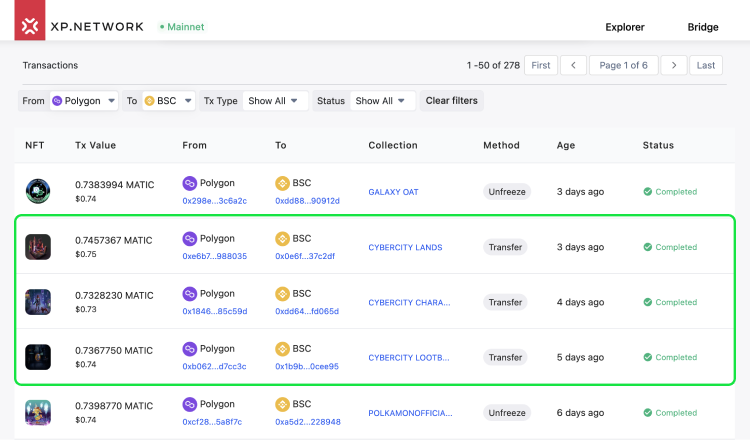This screenshot has height=440, width=750.
Task: Jump to the Last page
Action: tap(706, 66)
